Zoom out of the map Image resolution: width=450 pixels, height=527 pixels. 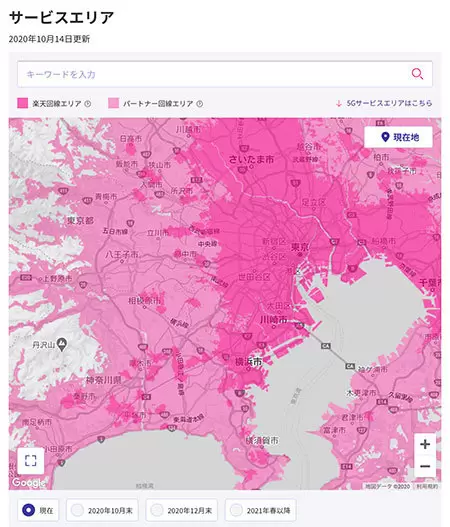425,466
